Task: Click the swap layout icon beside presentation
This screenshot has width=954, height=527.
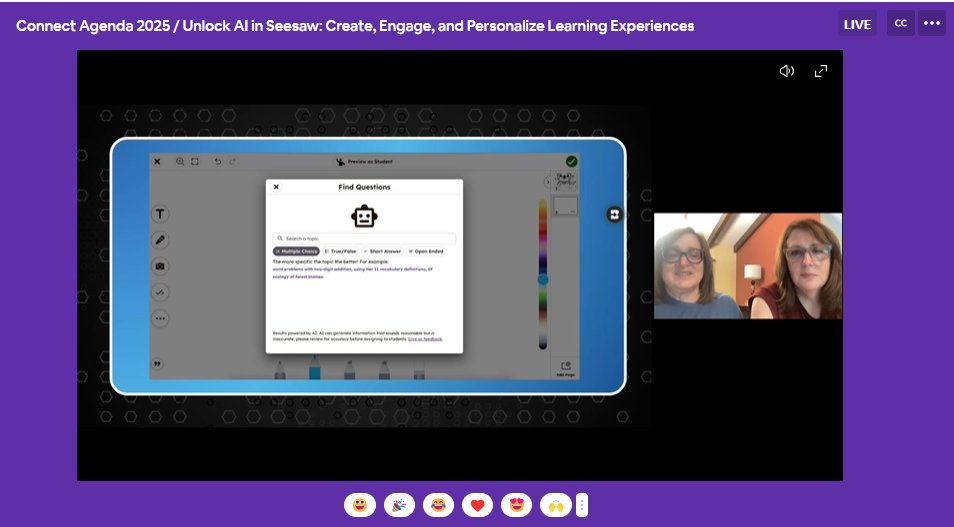Action: click(614, 214)
